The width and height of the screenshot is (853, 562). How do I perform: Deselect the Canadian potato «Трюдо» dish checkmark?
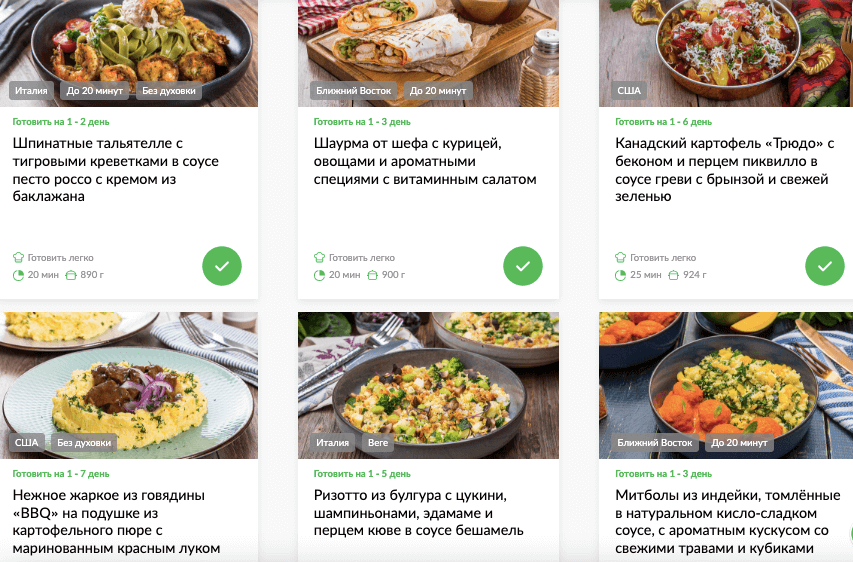pos(825,266)
